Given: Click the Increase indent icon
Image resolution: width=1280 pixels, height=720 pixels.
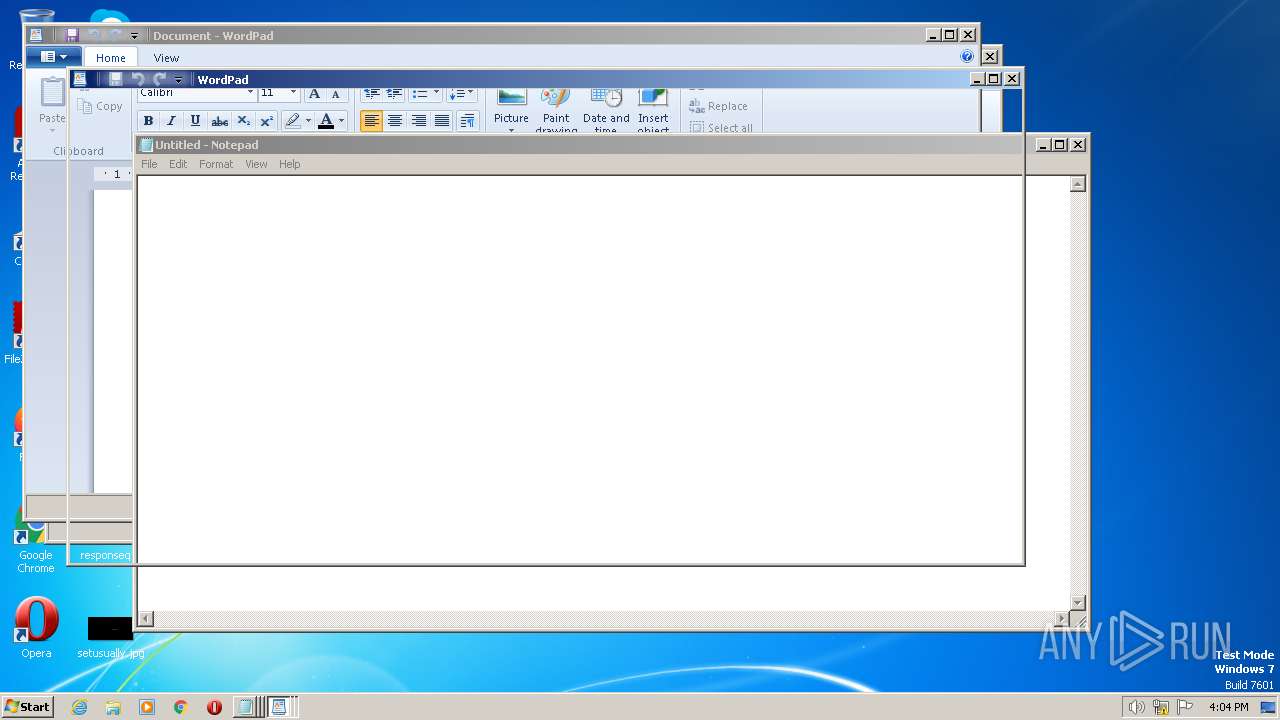Looking at the screenshot, I should click(394, 94).
